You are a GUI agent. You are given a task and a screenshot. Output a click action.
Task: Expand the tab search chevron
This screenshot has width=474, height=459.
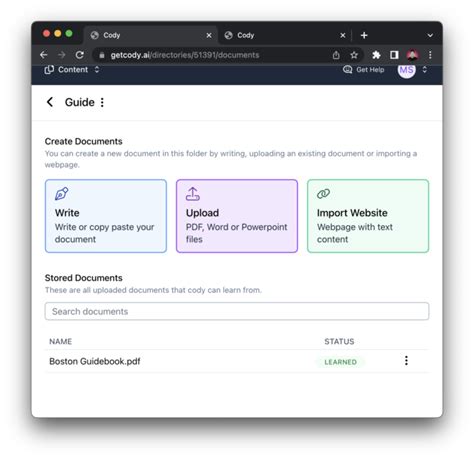(430, 35)
